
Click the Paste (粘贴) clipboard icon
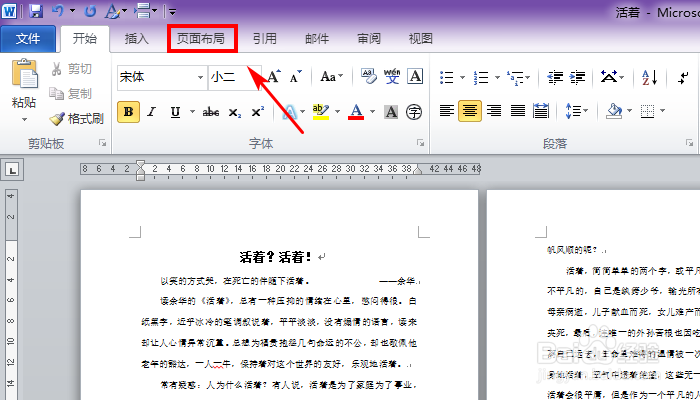coord(25,73)
